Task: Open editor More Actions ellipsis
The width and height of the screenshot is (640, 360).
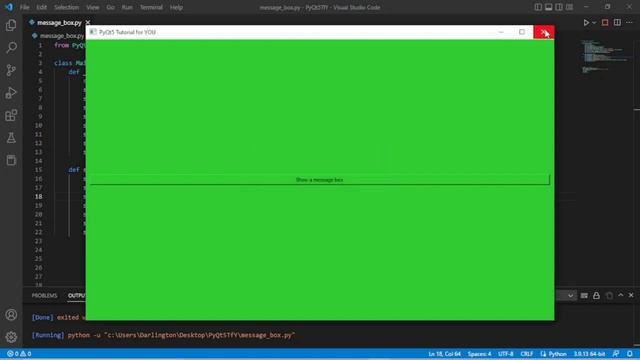Action: (x=629, y=23)
